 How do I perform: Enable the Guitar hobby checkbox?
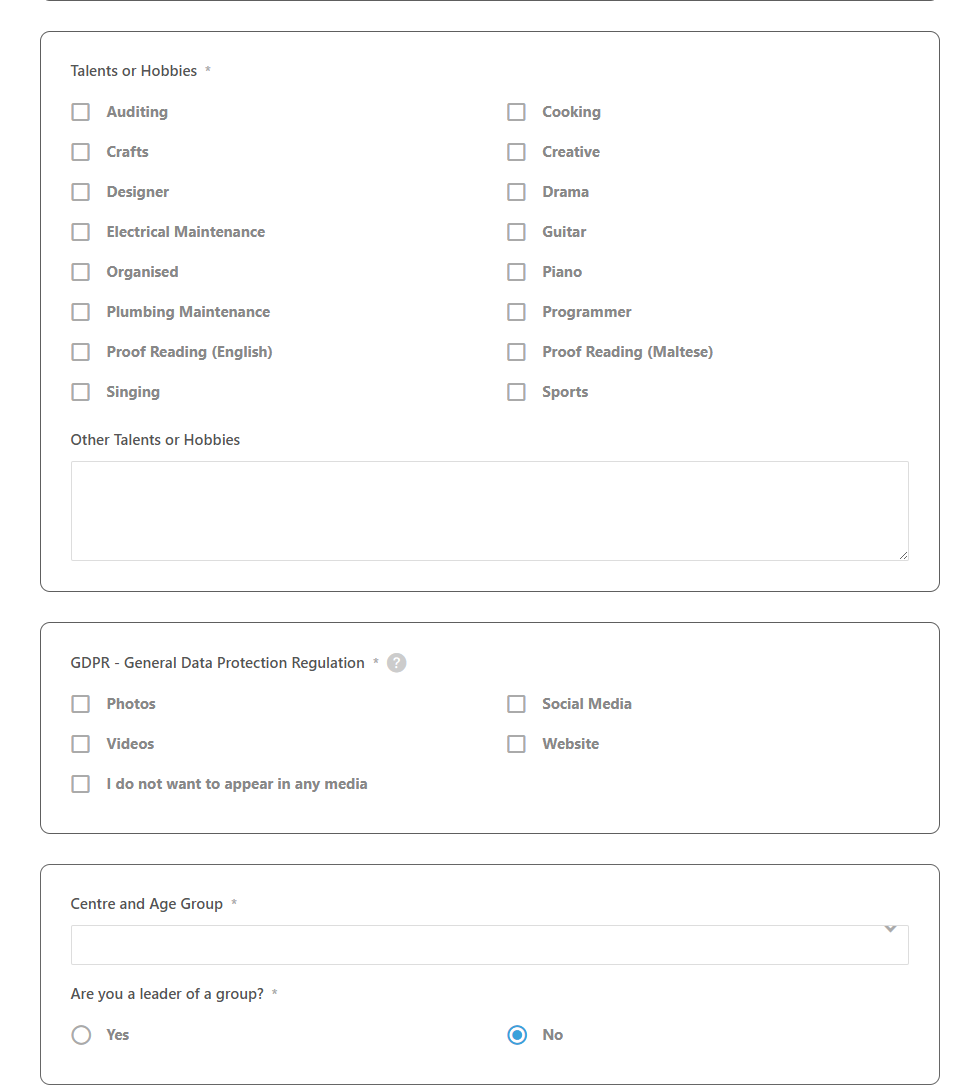point(516,232)
